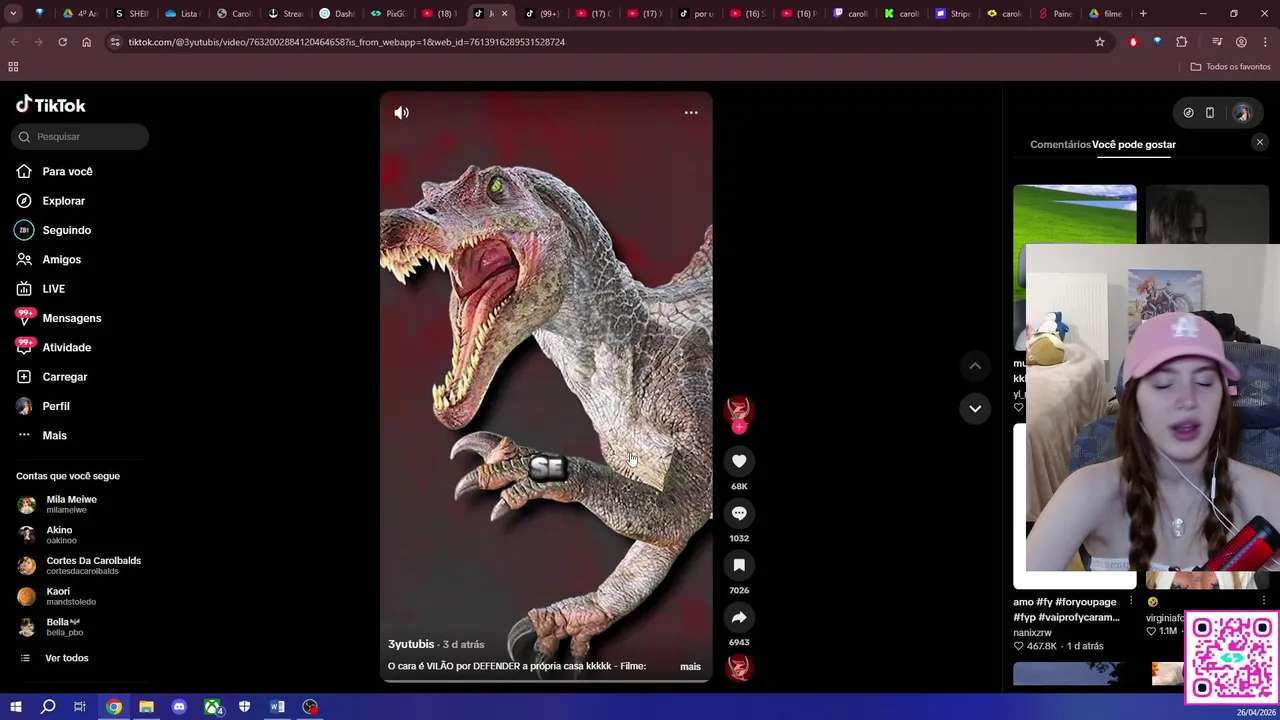This screenshot has height=720, width=1280.
Task: Open the nanixzrw author link
Action: coord(1032,632)
